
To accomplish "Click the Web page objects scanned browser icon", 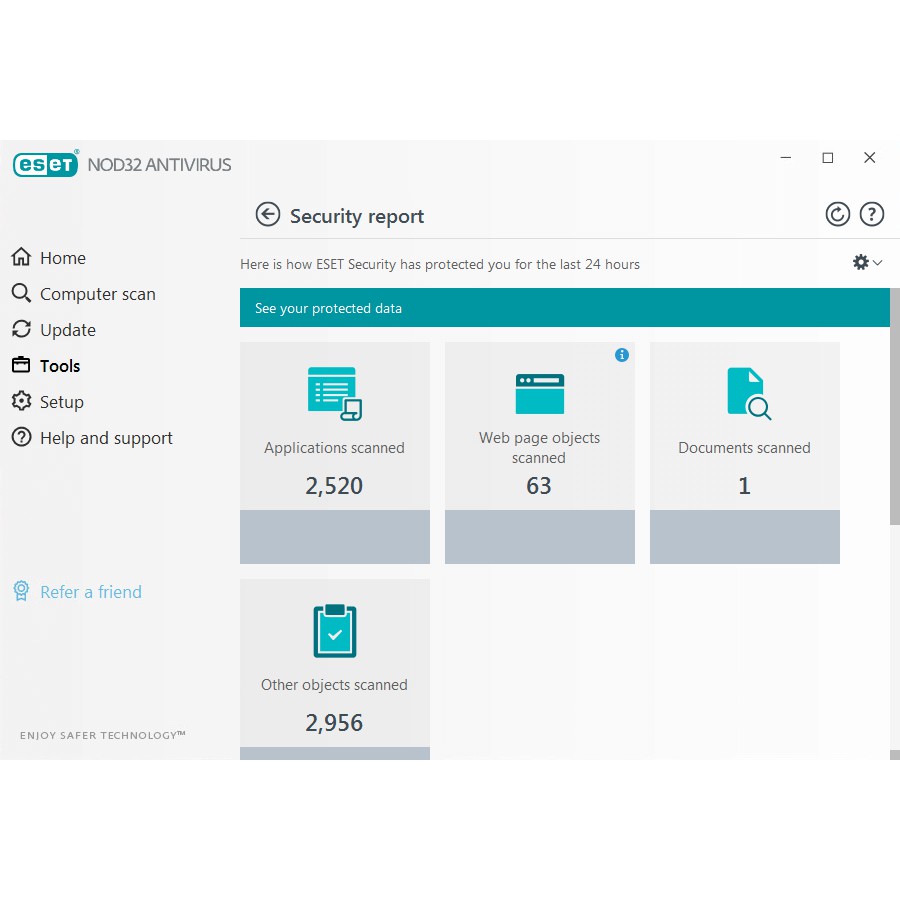I will click(x=539, y=393).
